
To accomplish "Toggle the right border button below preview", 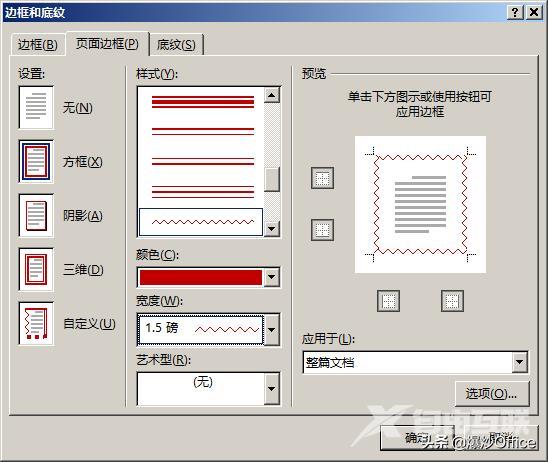I will click(452, 301).
